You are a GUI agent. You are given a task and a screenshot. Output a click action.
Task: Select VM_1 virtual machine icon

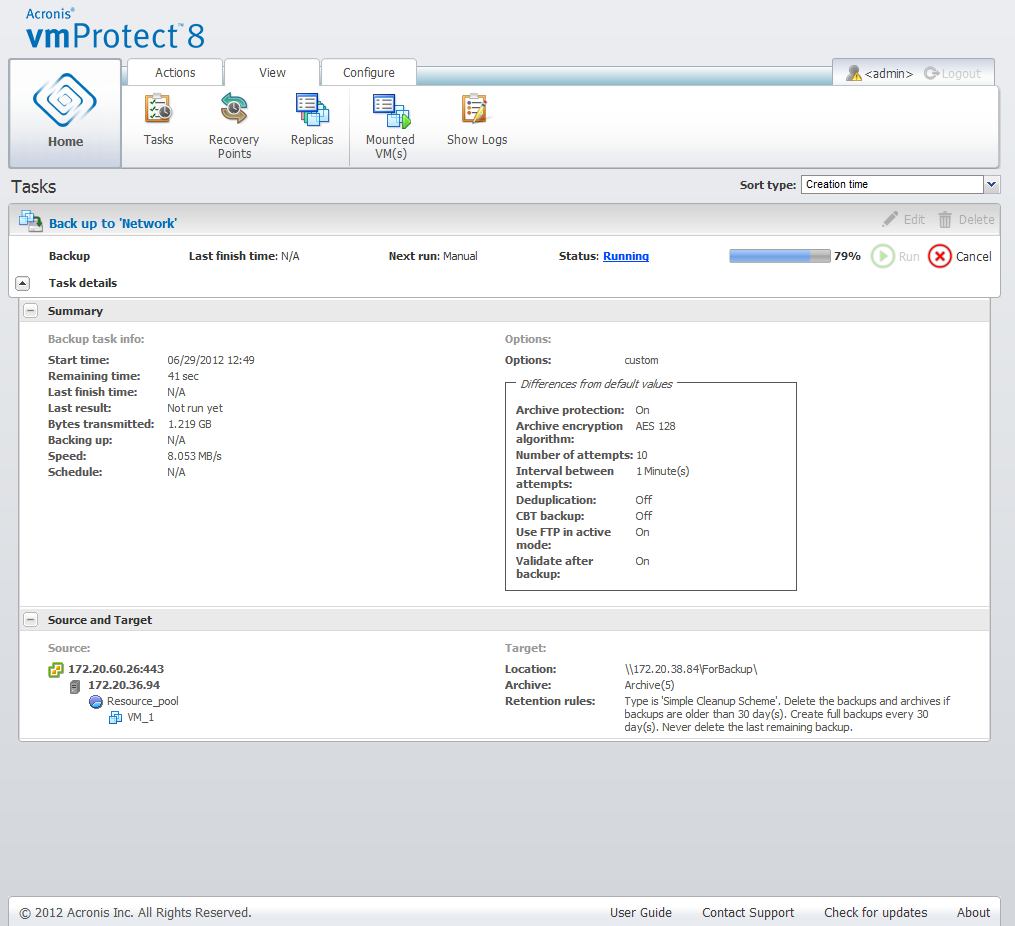pos(115,718)
